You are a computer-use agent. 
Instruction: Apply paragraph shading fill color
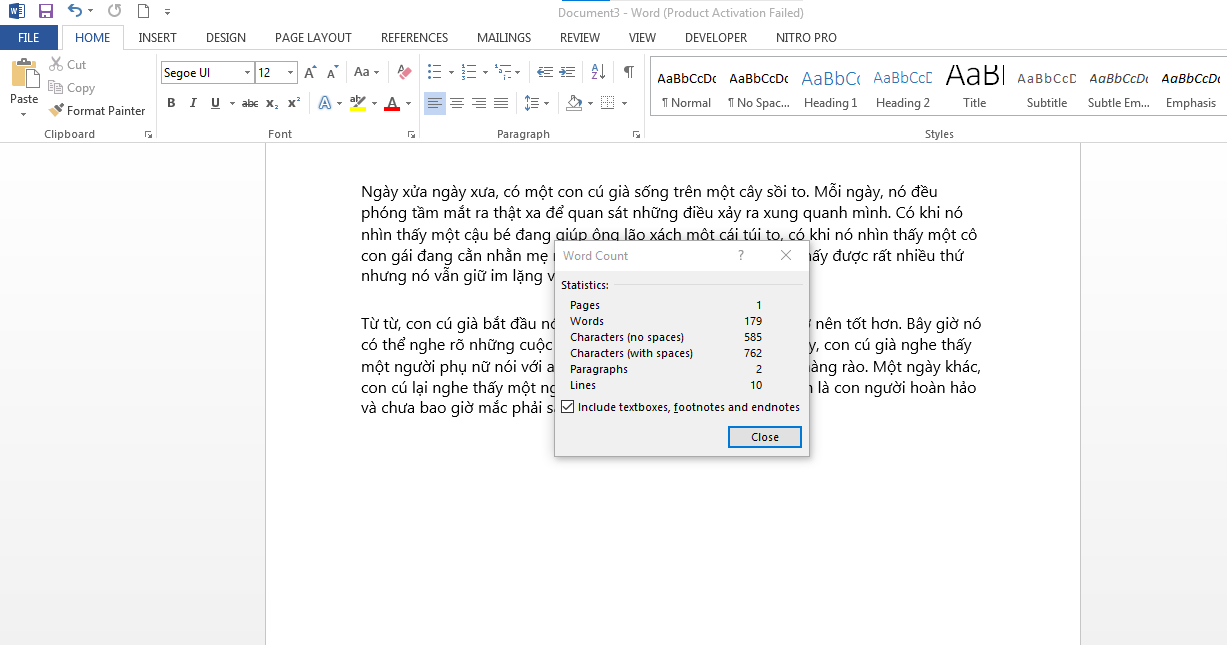click(574, 103)
